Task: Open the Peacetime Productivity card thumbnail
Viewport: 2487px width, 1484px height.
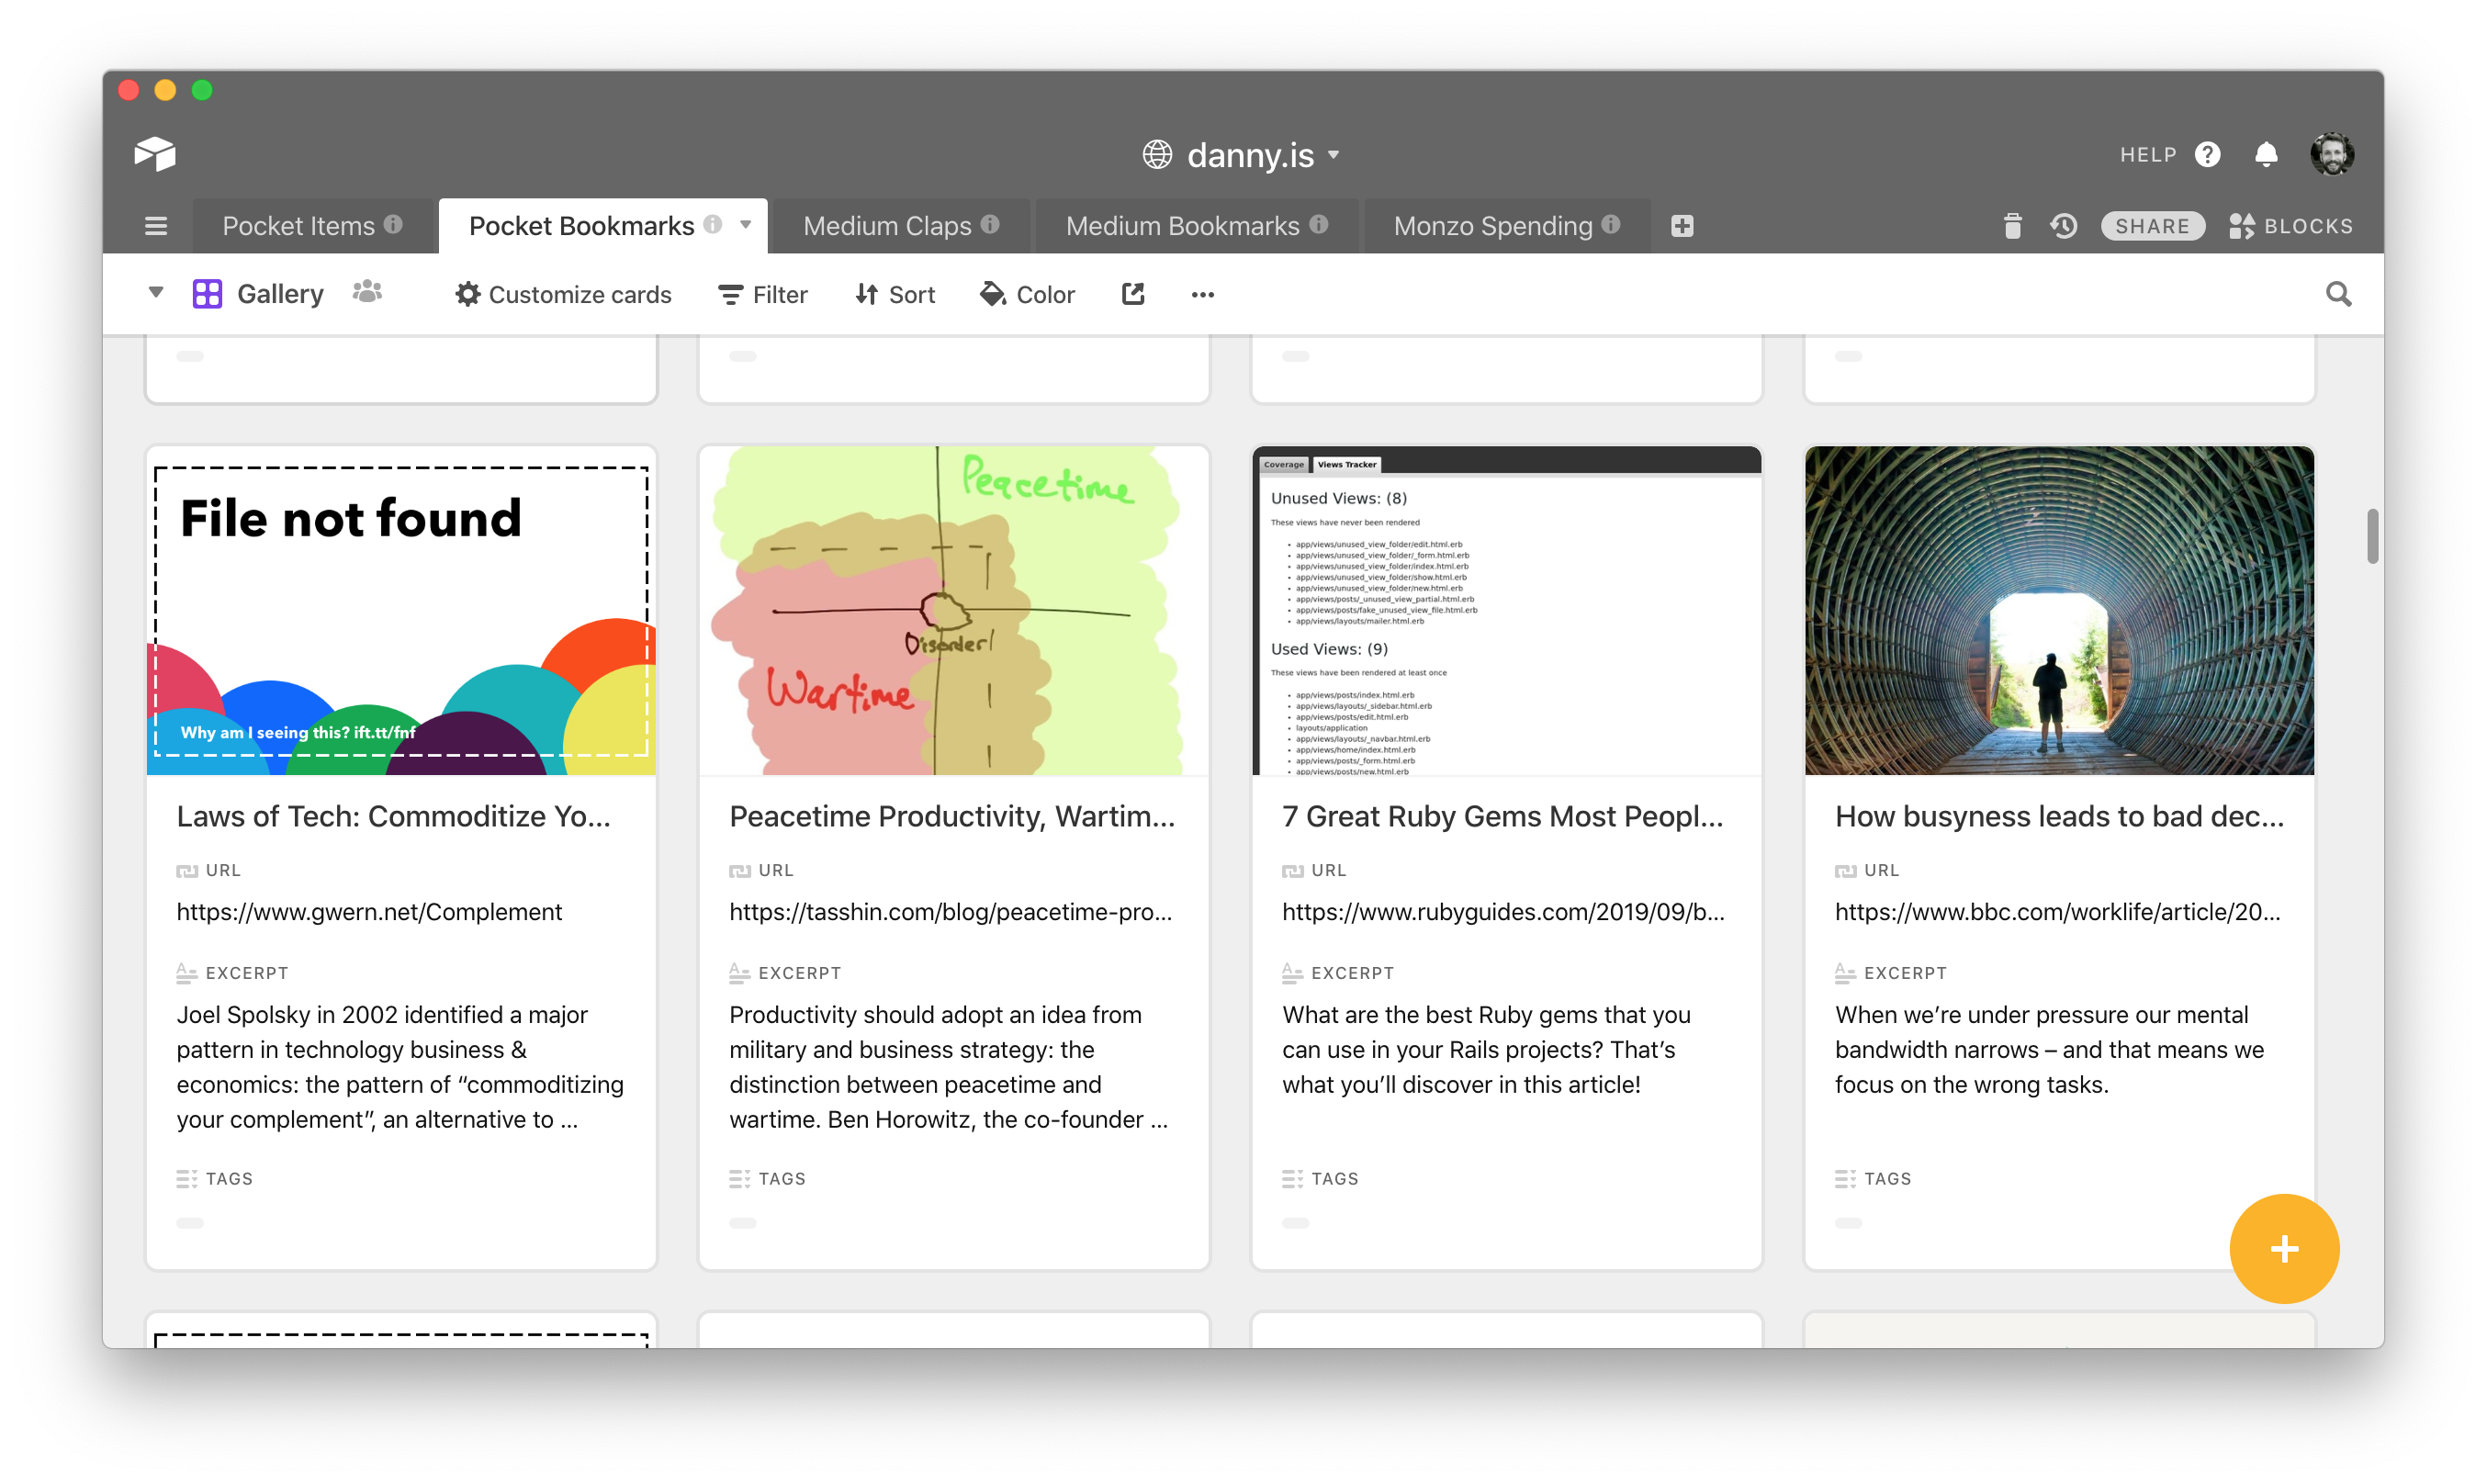Action: click(953, 610)
